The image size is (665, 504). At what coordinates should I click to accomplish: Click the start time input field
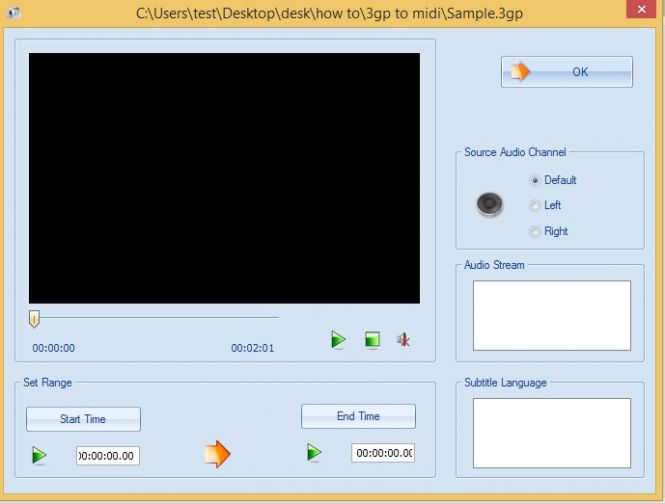coord(108,456)
